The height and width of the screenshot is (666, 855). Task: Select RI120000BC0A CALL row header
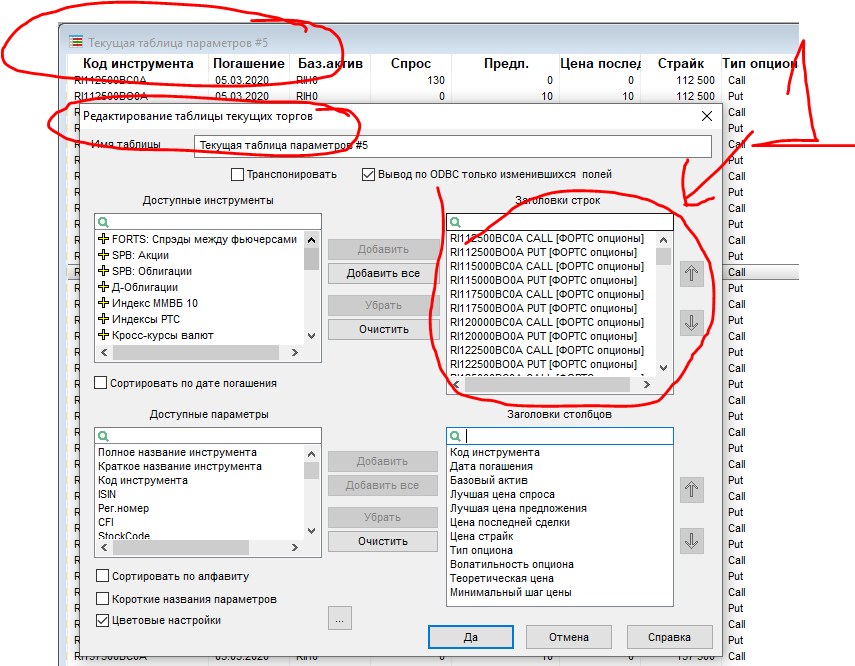point(547,322)
